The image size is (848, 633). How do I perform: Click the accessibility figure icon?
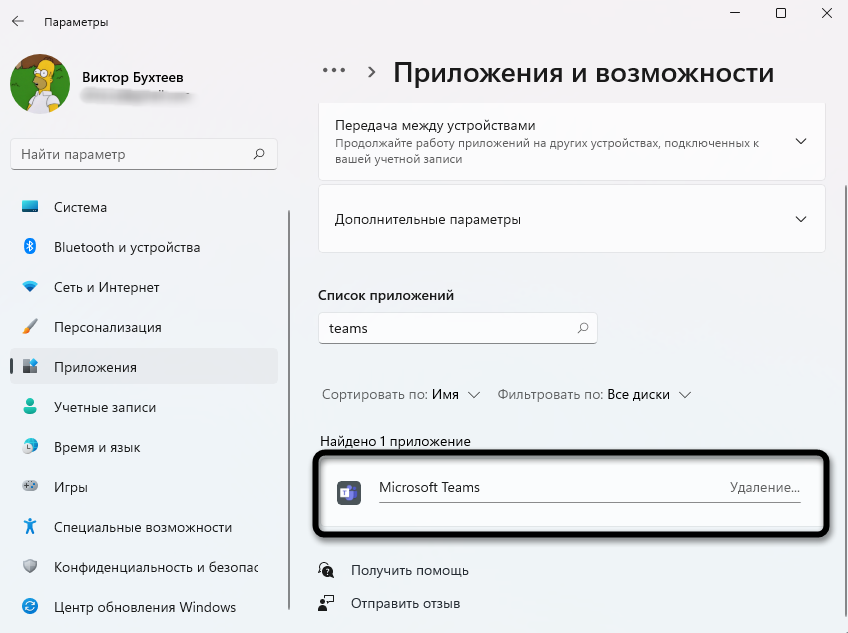pyautogui.click(x=30, y=526)
